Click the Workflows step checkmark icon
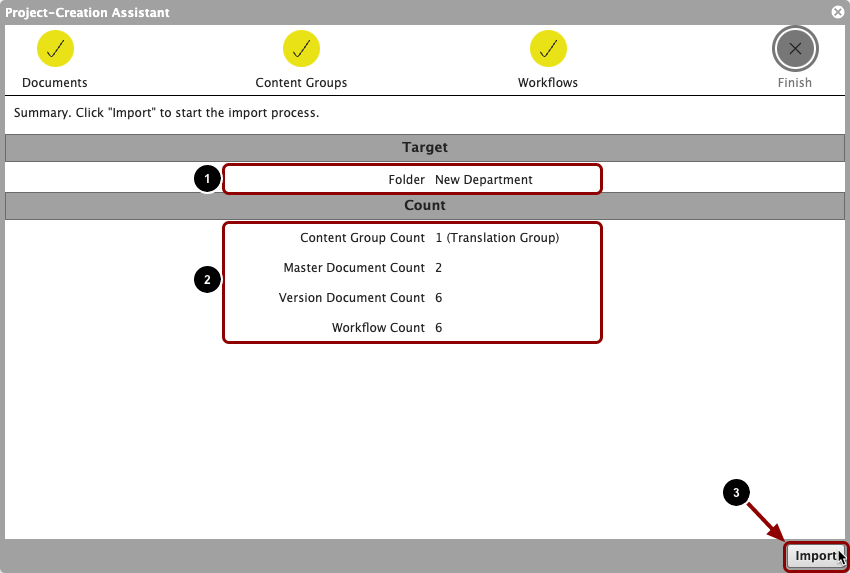 click(x=548, y=49)
